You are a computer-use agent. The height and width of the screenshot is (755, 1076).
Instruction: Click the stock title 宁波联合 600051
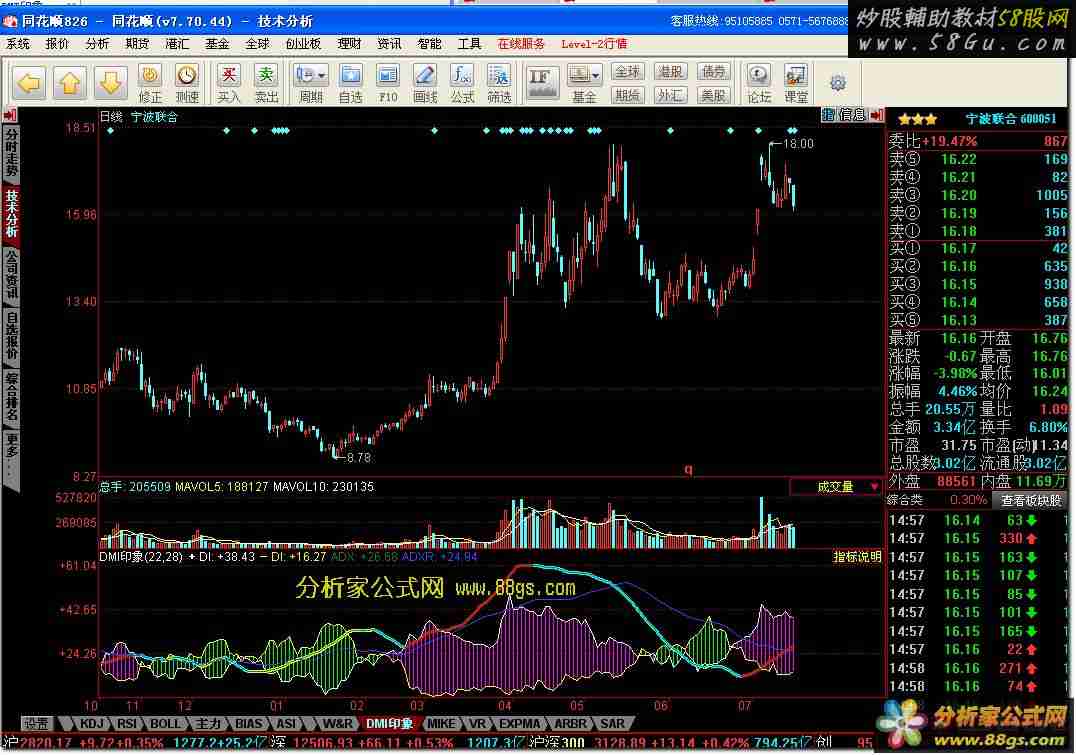pos(1011,119)
